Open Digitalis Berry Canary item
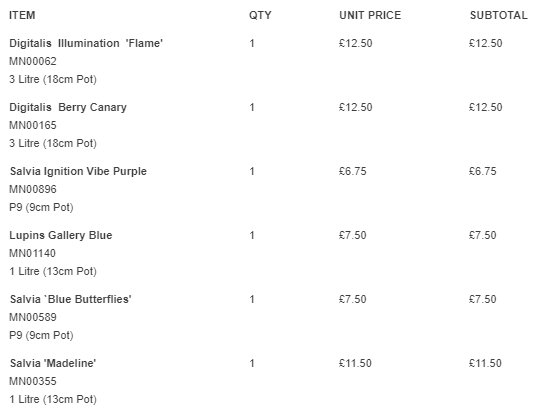The width and height of the screenshot is (545, 416). pos(68,107)
